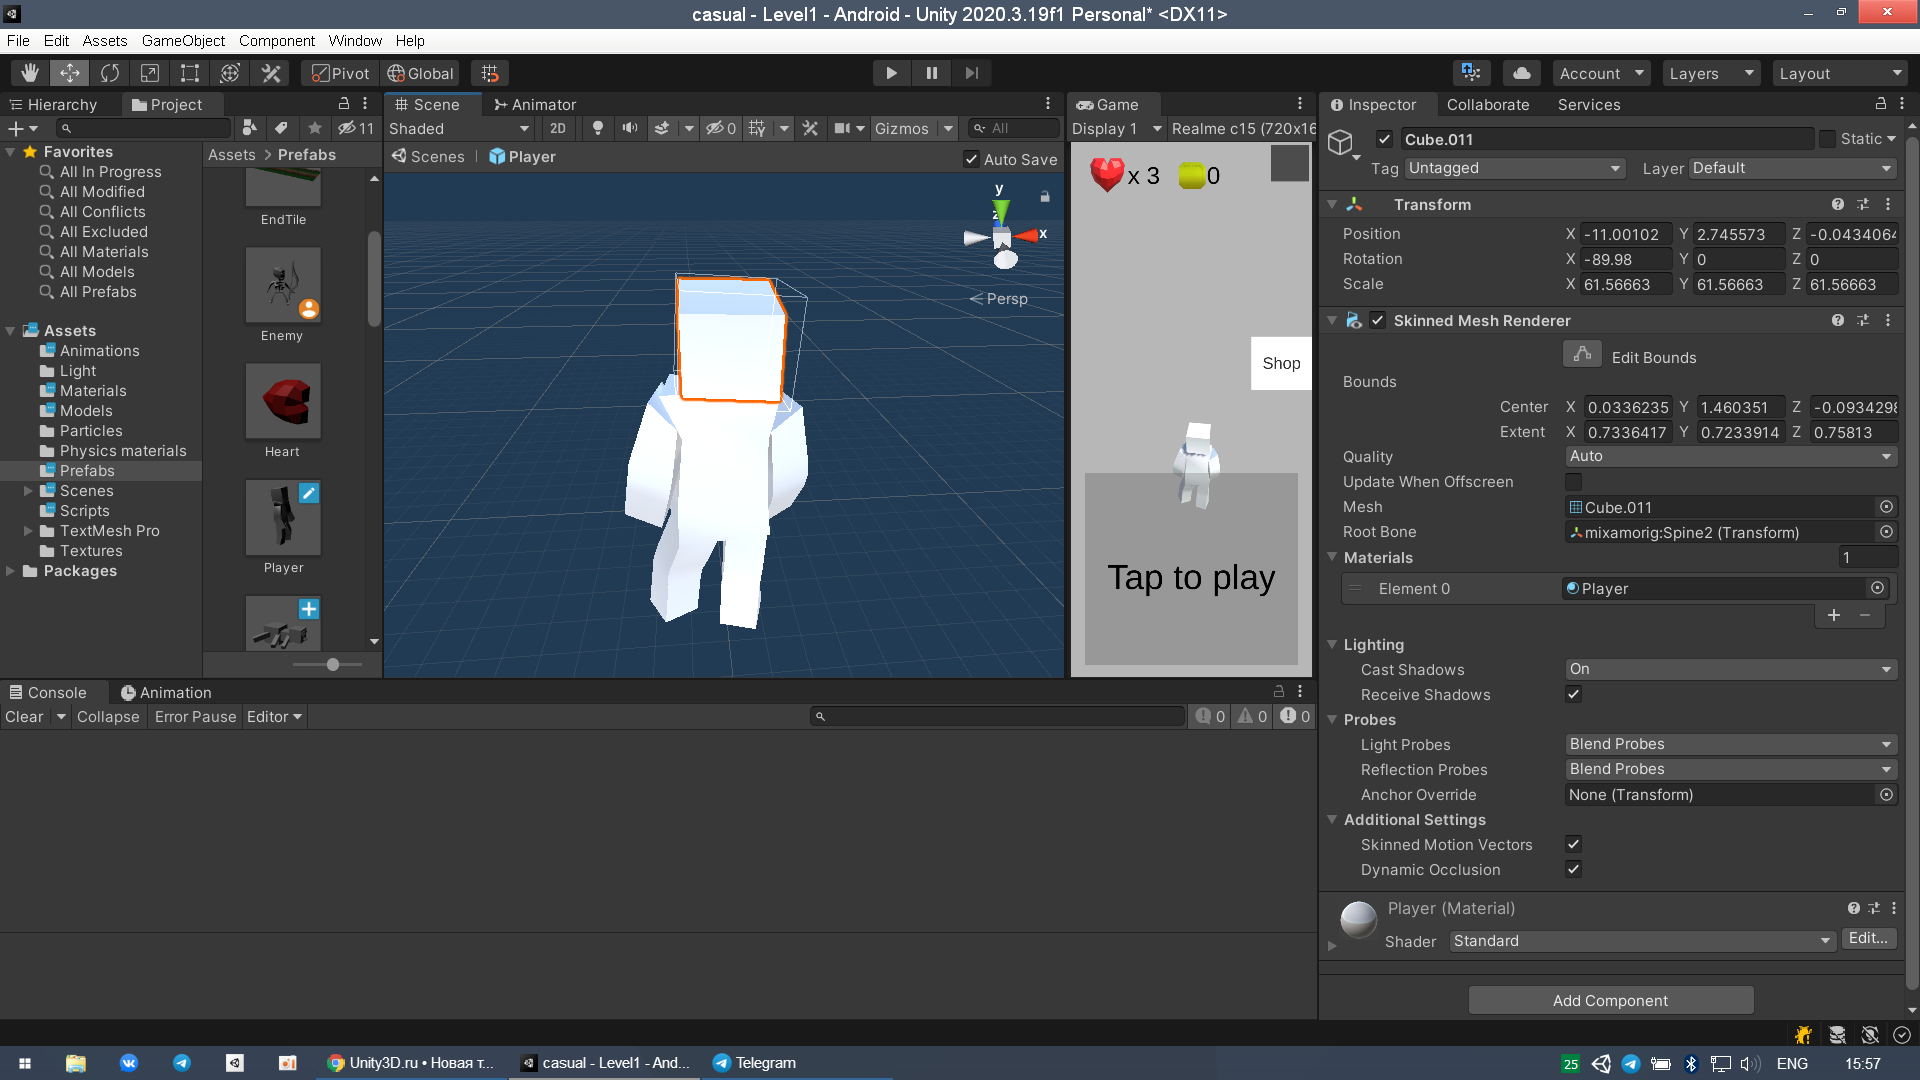Open the Layer dropdown Default
The height and width of the screenshot is (1080, 1920).
point(1792,168)
